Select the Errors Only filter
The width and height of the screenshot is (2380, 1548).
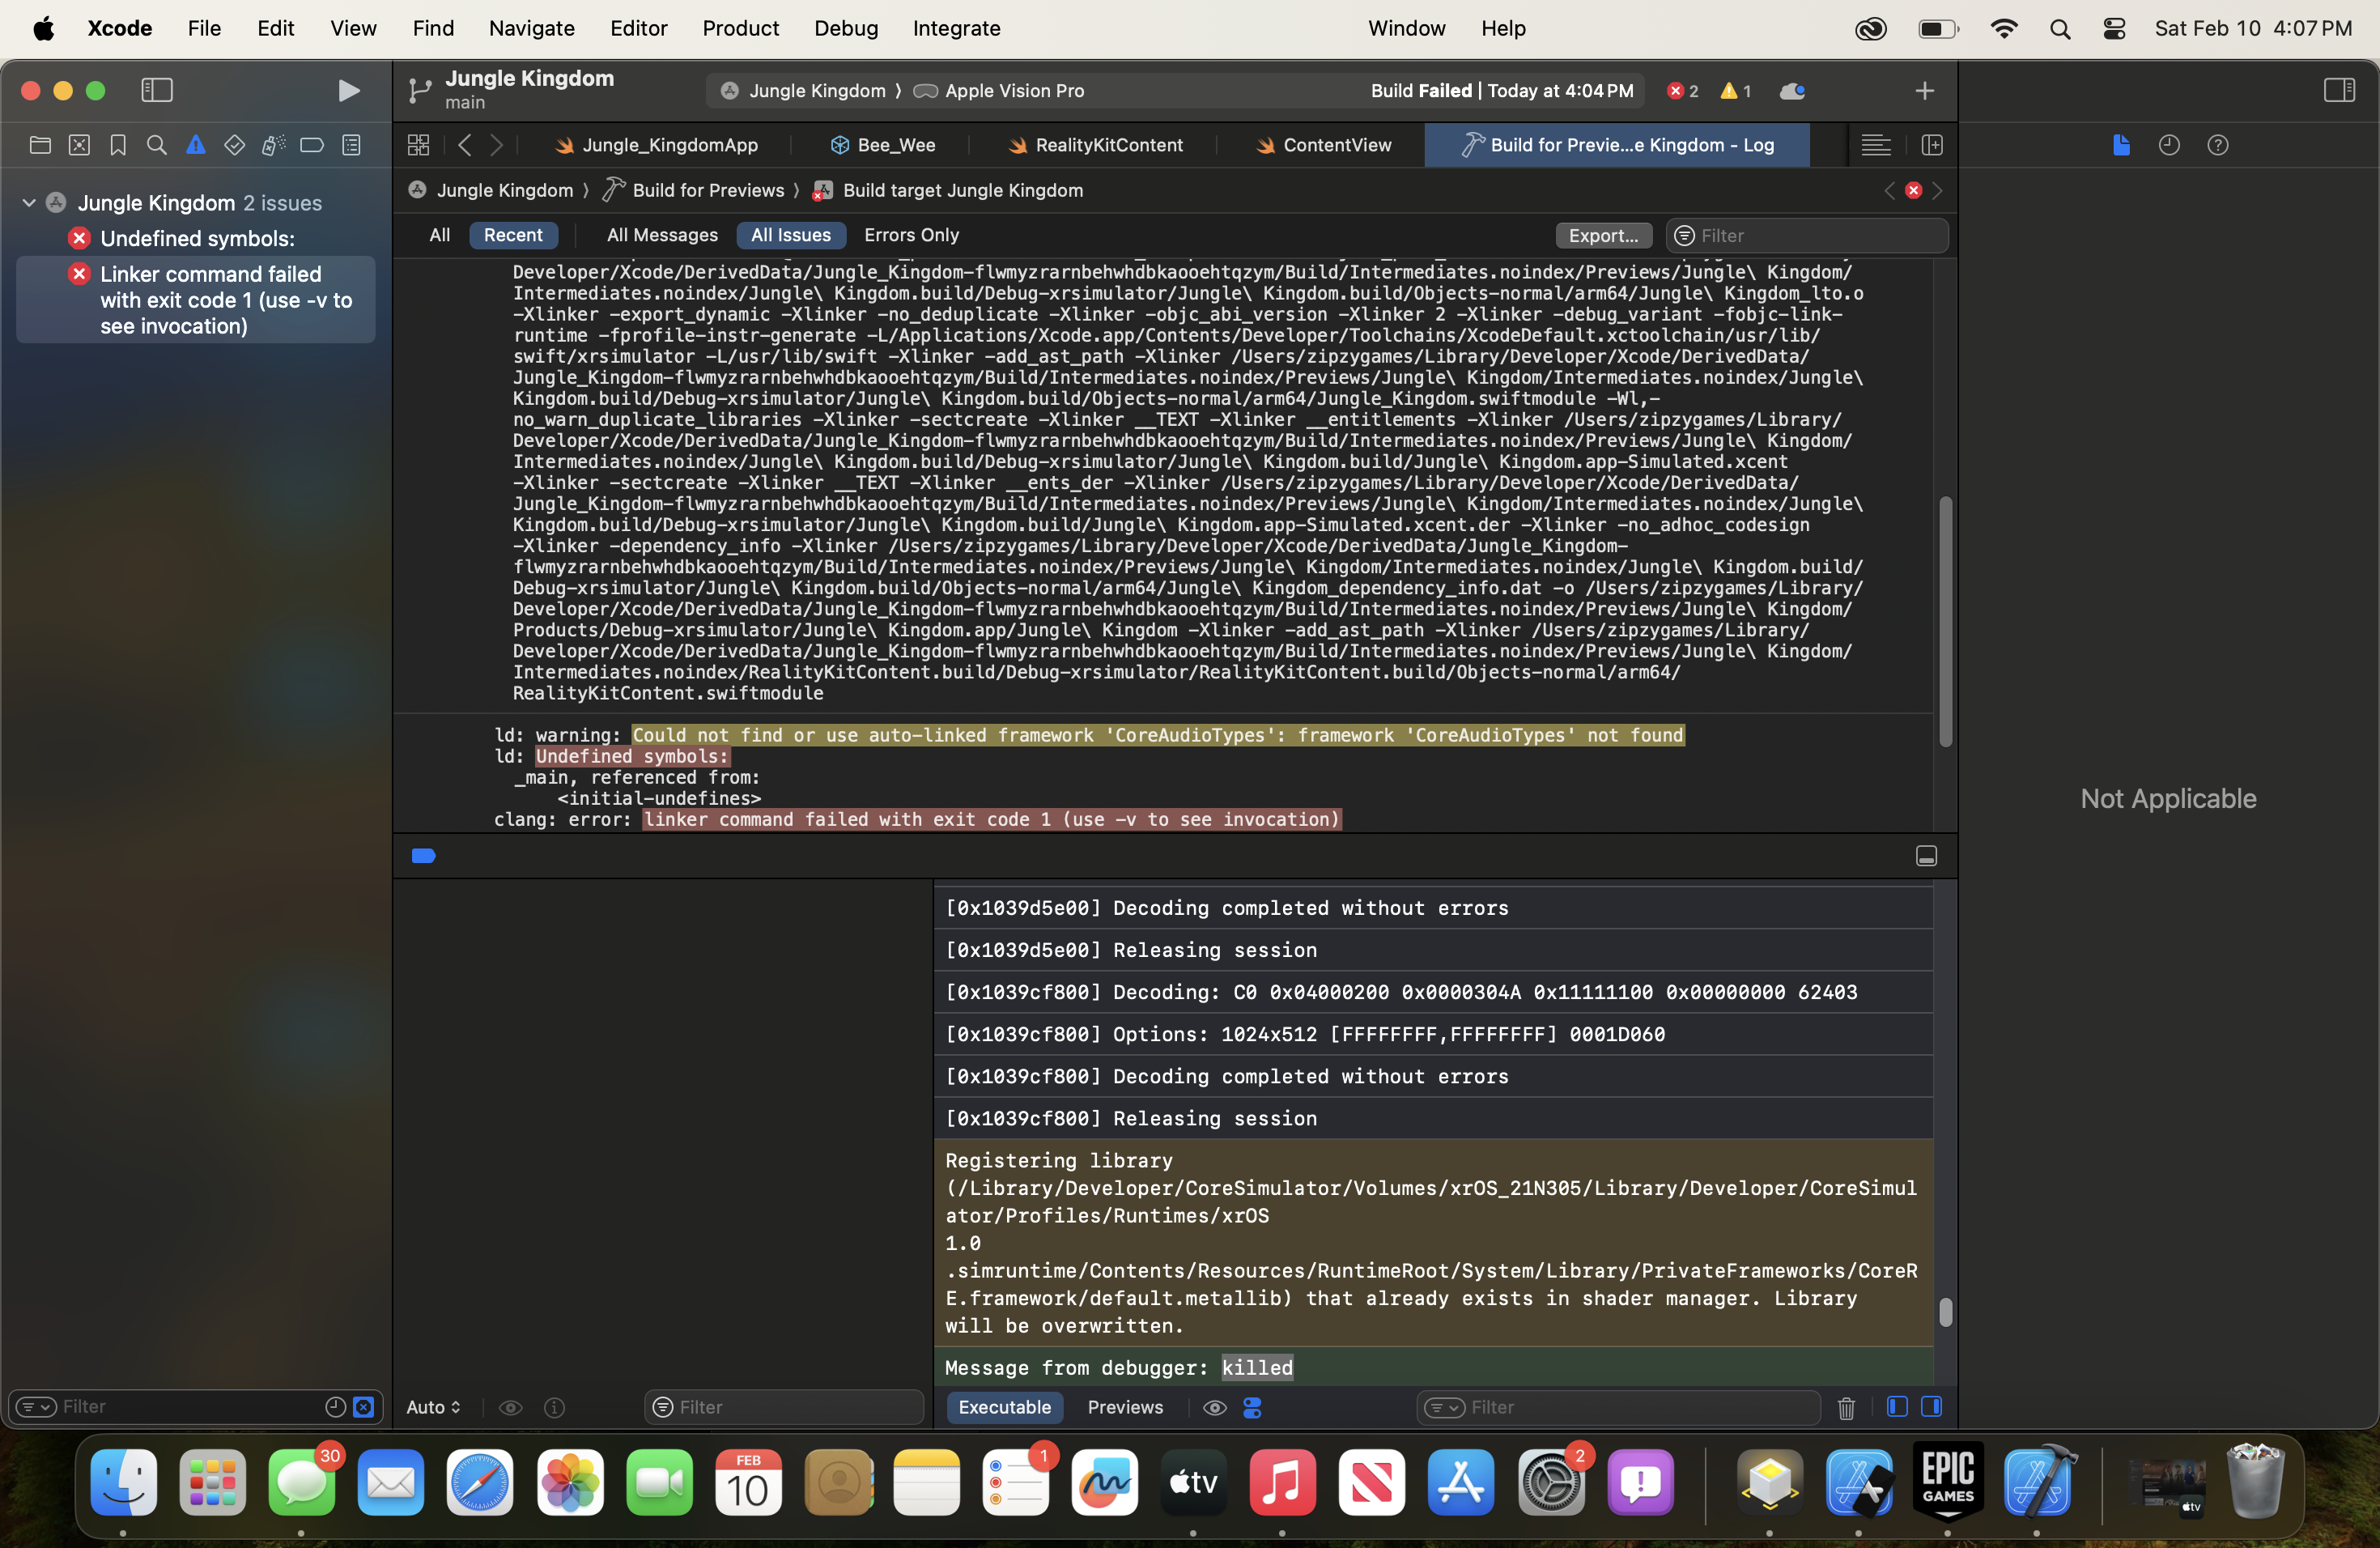click(911, 235)
